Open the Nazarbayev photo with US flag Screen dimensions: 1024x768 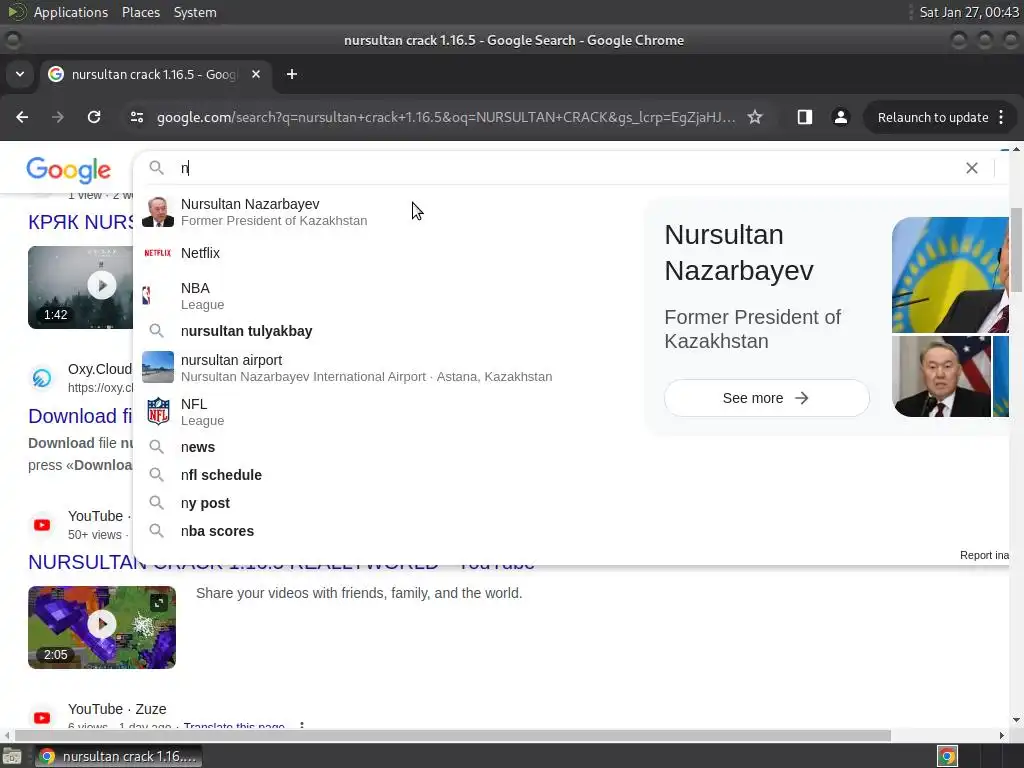click(941, 376)
